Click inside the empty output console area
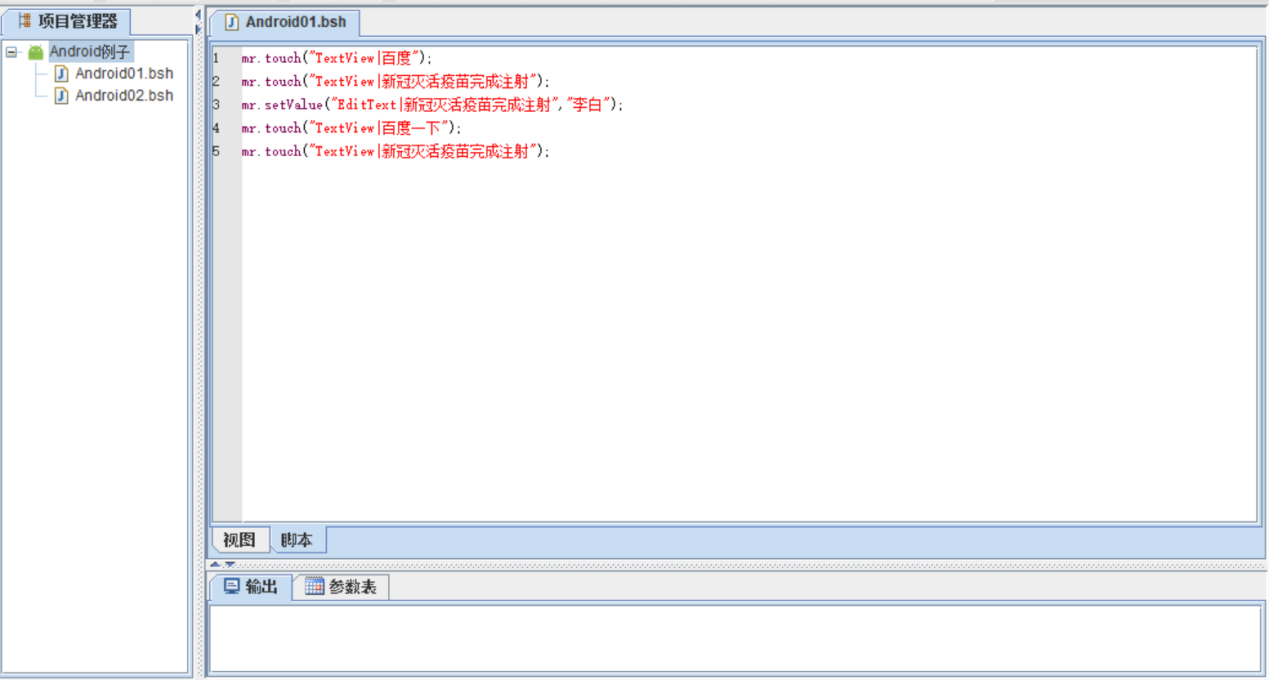The width and height of the screenshot is (1269, 680). pos(734,637)
